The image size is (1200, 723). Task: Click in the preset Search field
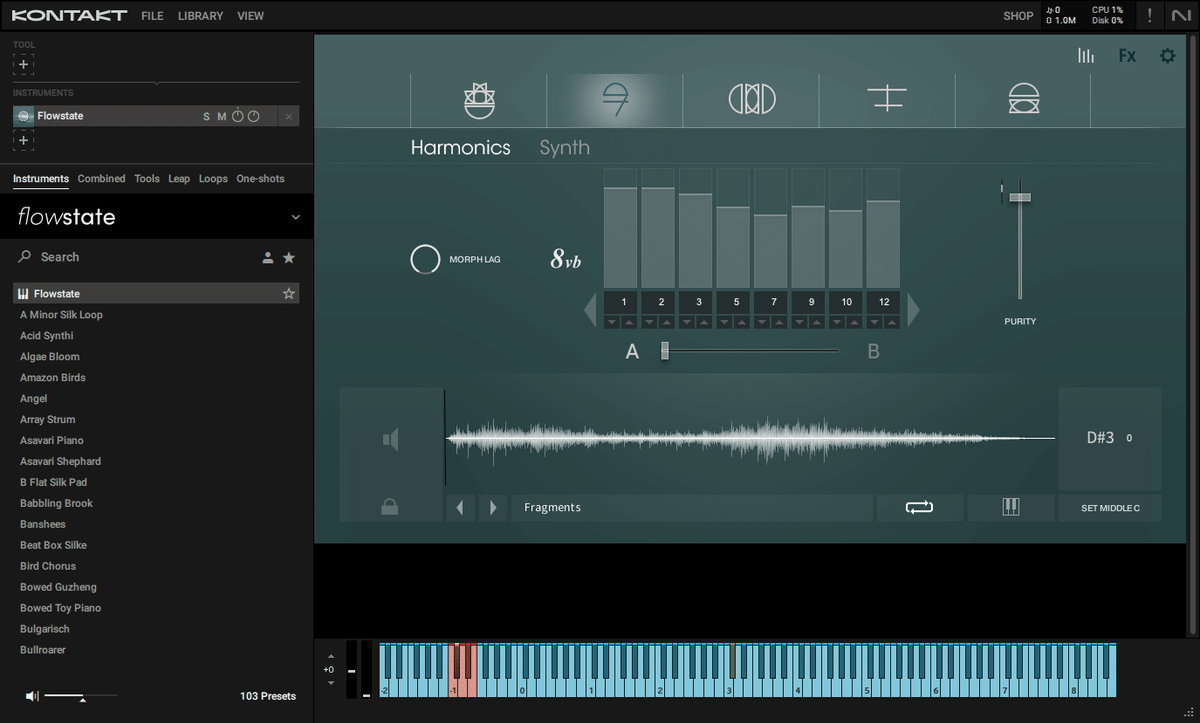135,257
